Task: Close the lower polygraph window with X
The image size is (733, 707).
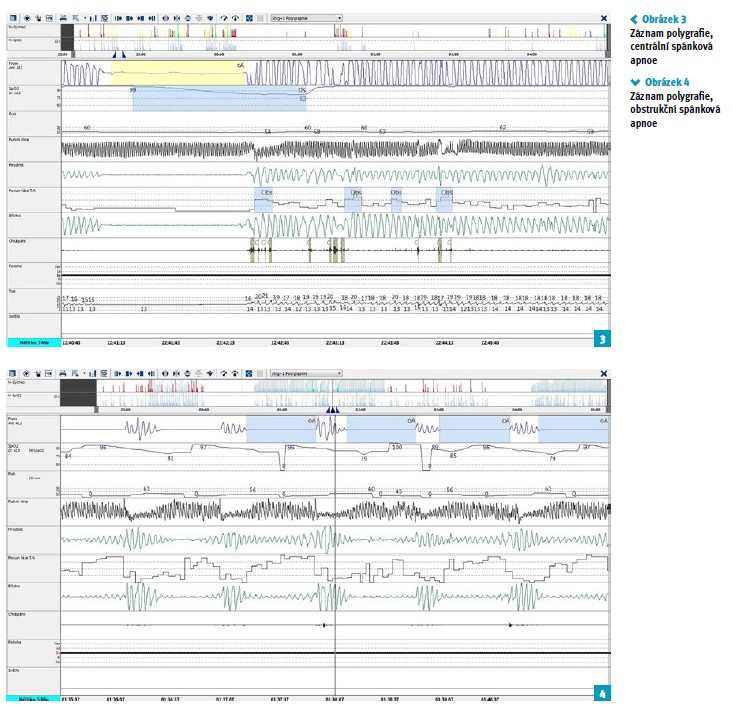Action: click(x=603, y=373)
